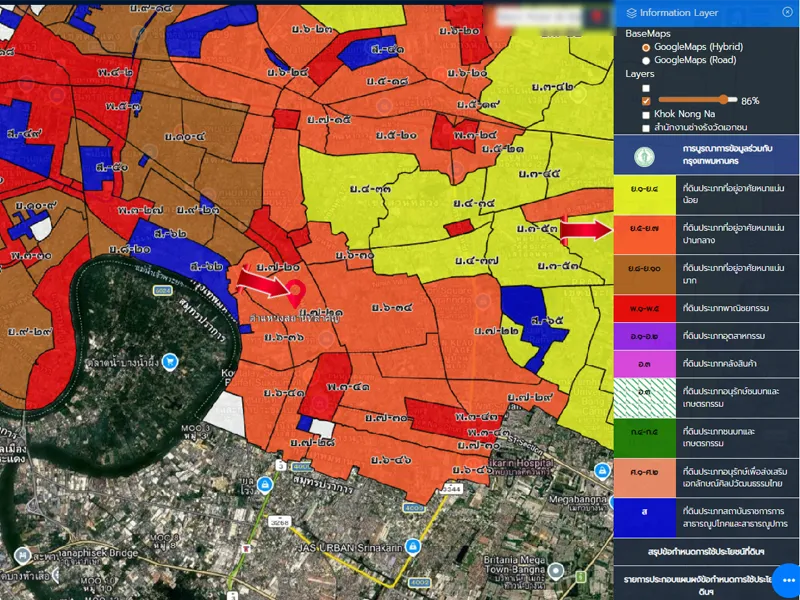Viewport: 800px width, 600px height.
Task: Open the blue three-dots floating button
Action: [785, 580]
